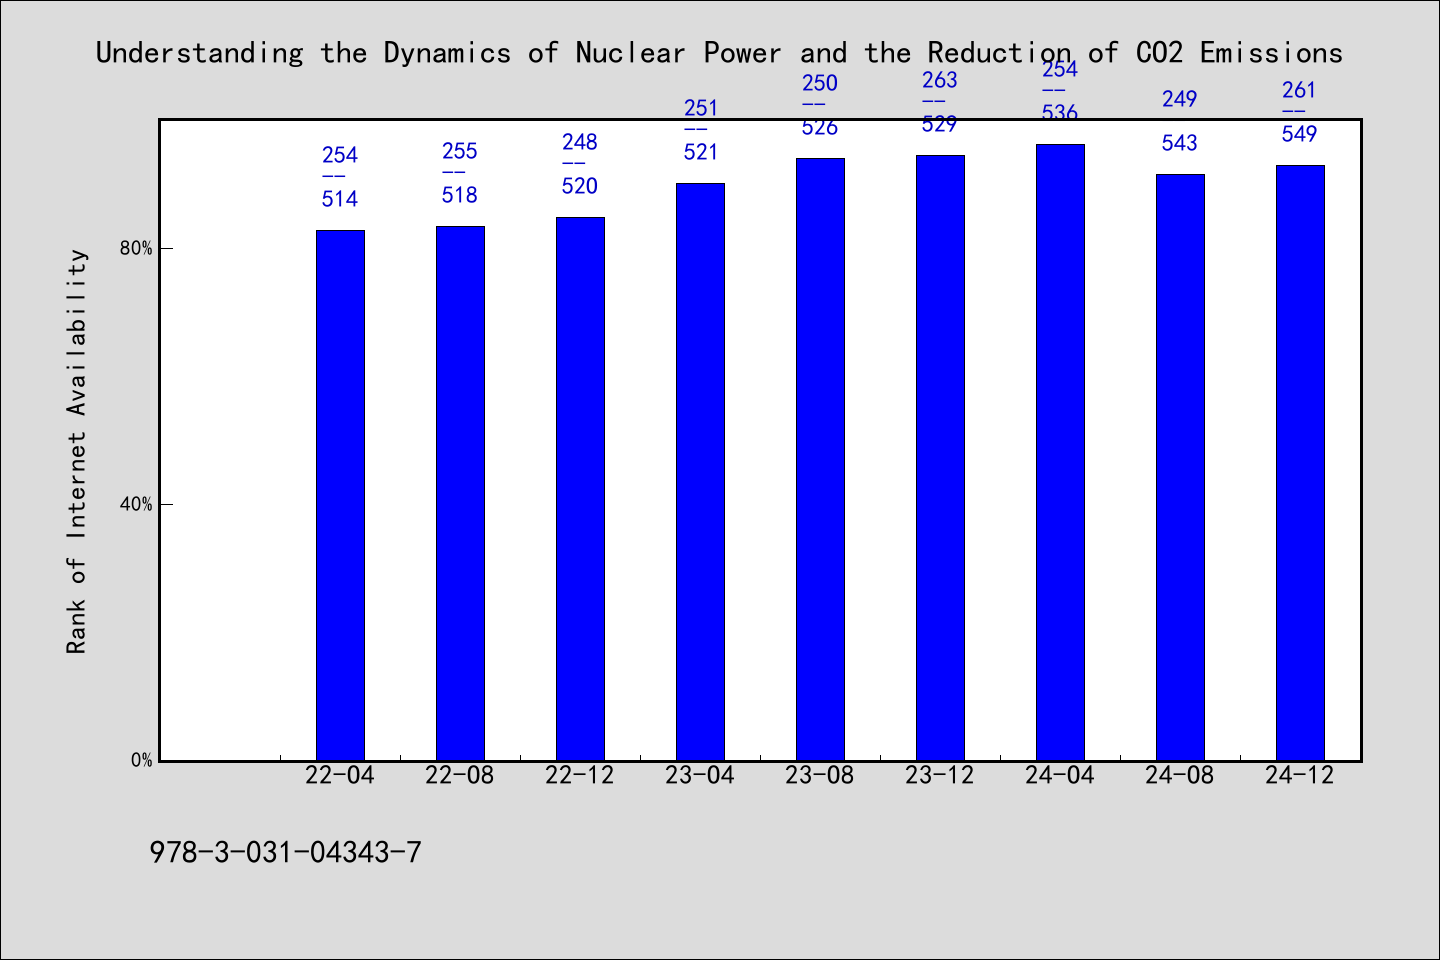Viewport: 1440px width, 960px height.
Task: Click the y-axis label Rank of Internet Availability
Action: (x=77, y=451)
